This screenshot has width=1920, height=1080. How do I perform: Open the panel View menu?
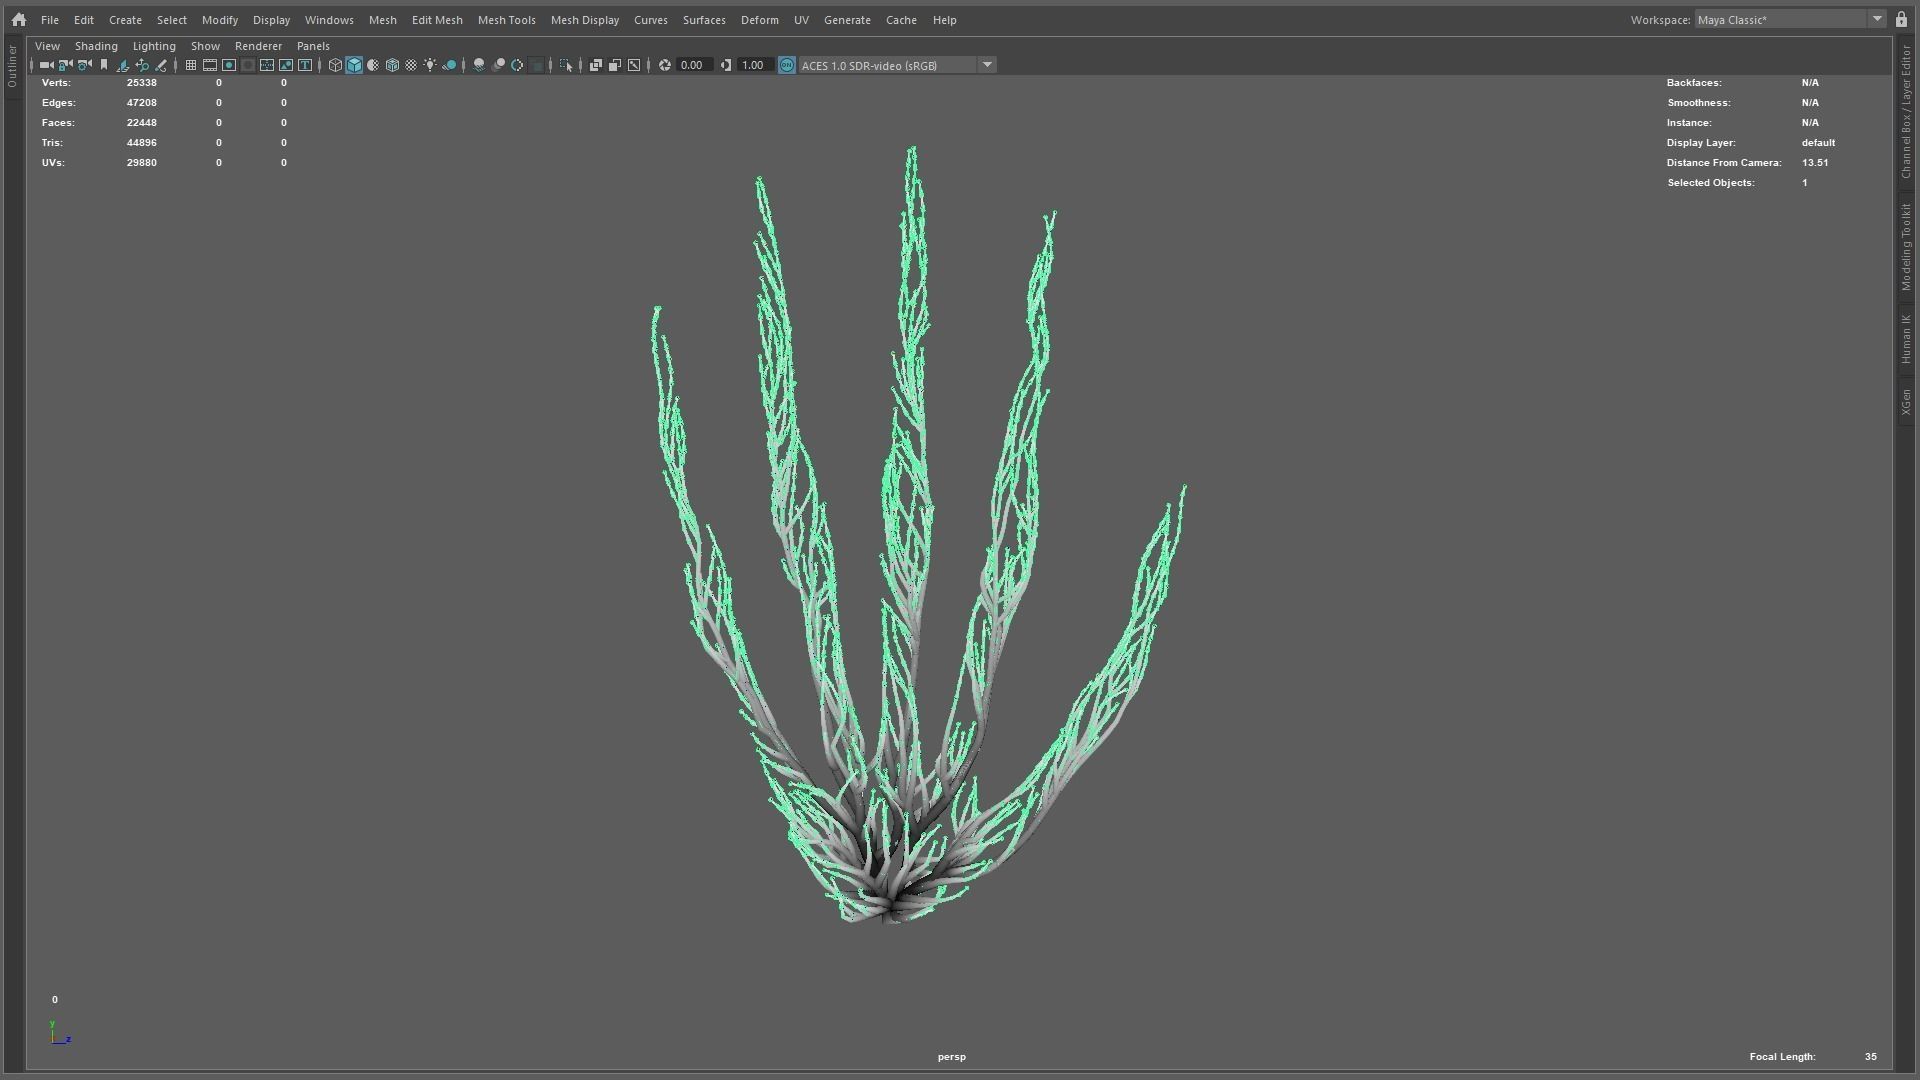point(47,46)
